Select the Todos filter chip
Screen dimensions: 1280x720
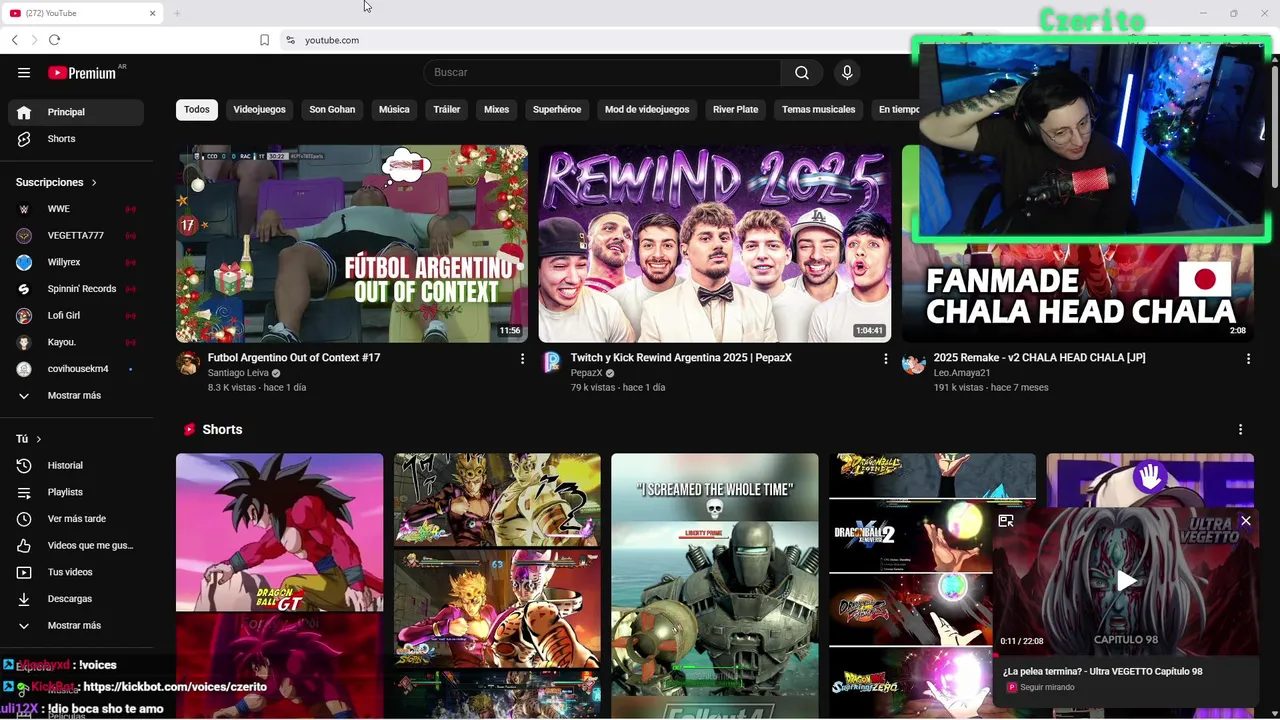tap(197, 109)
